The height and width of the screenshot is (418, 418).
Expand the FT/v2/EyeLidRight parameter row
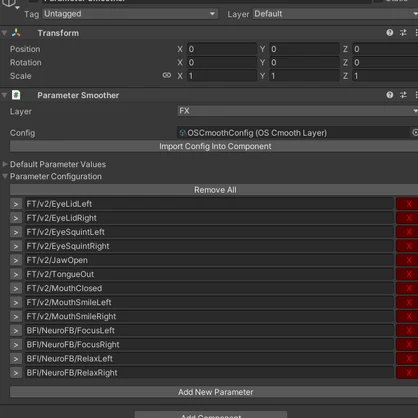(x=16, y=218)
